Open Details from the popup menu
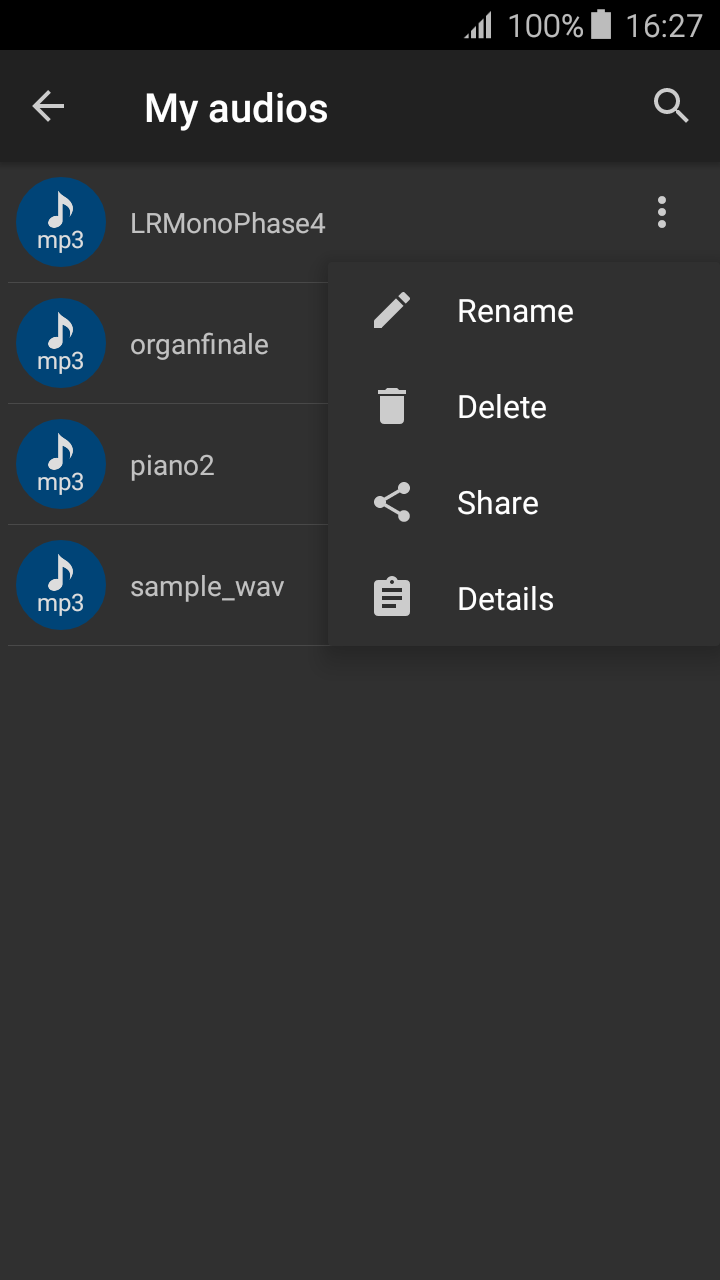 click(x=505, y=599)
